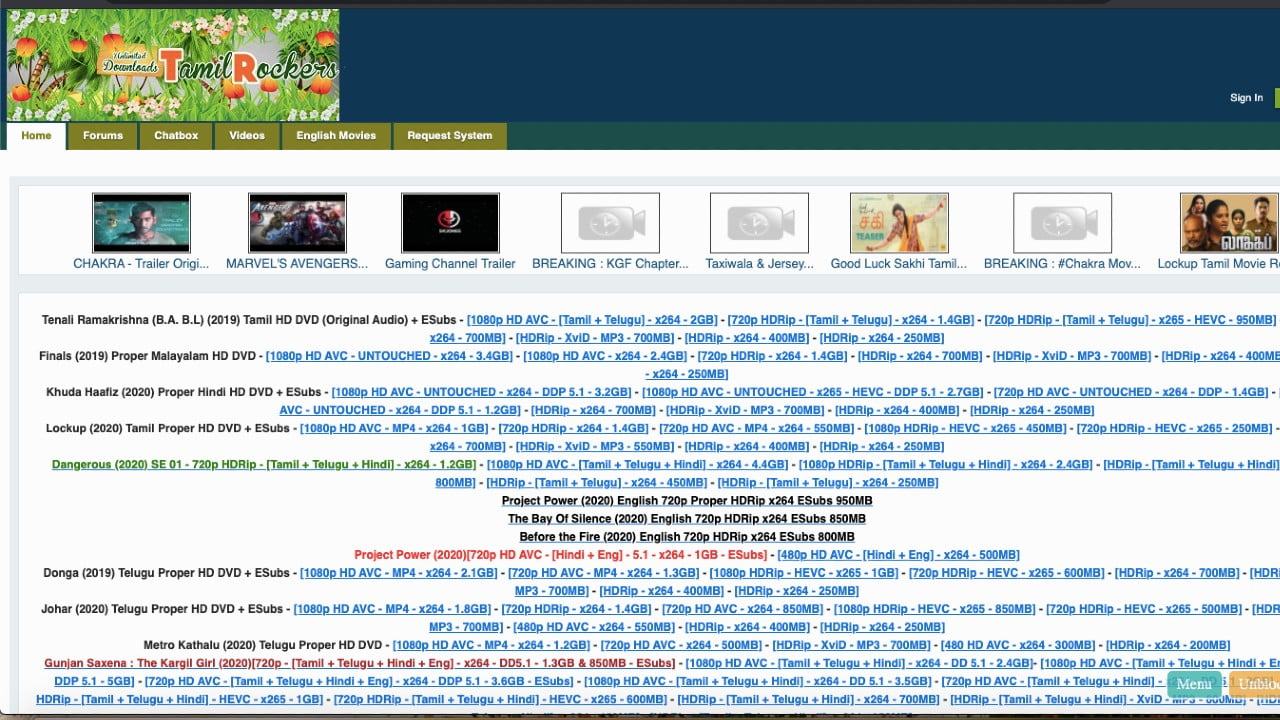Open the Good Luck Sakhi teaser thumbnail
This screenshot has width=1280, height=720.
pos(899,223)
